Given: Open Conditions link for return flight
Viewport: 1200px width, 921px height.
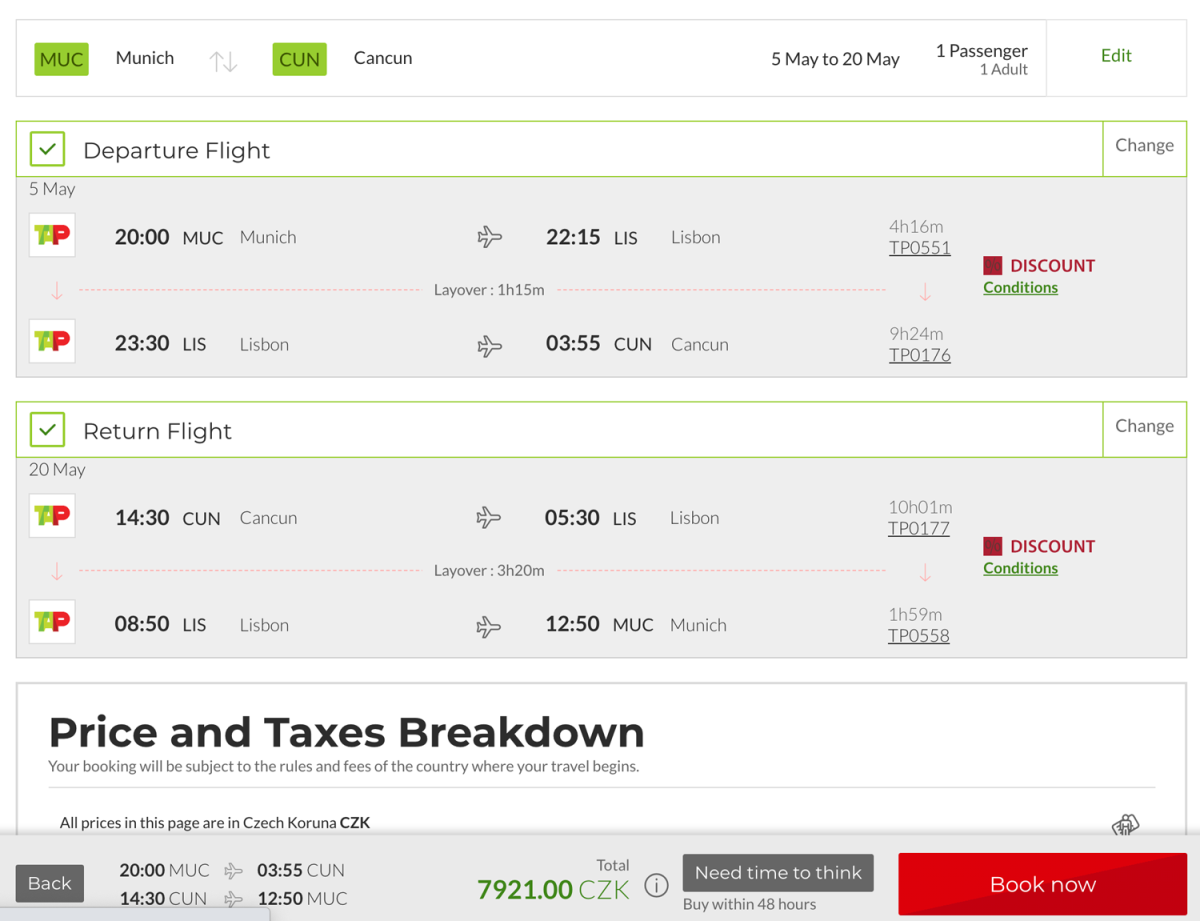Looking at the screenshot, I should (1020, 568).
